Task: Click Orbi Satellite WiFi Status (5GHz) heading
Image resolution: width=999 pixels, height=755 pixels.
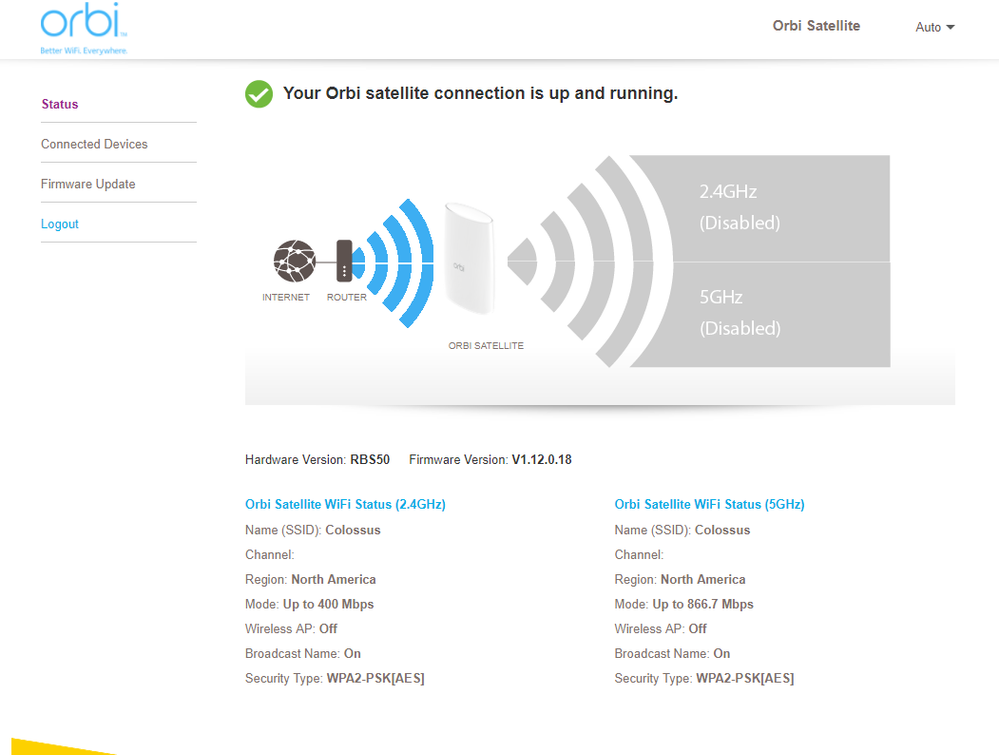Action: click(x=709, y=504)
